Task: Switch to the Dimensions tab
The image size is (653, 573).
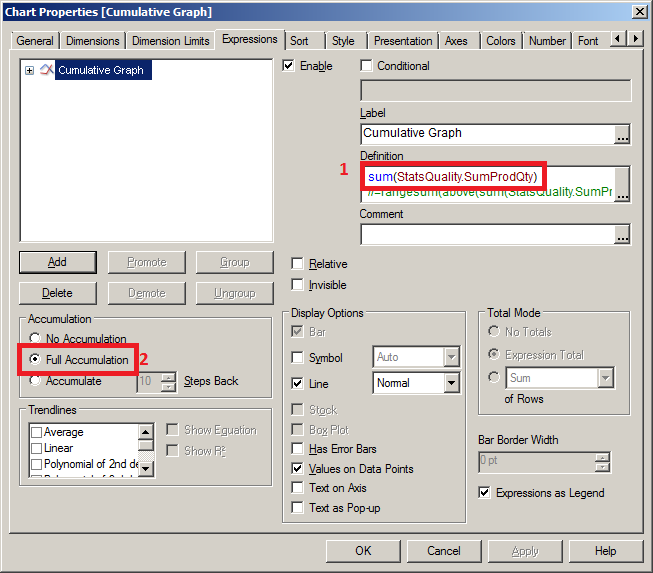Action: point(92,41)
